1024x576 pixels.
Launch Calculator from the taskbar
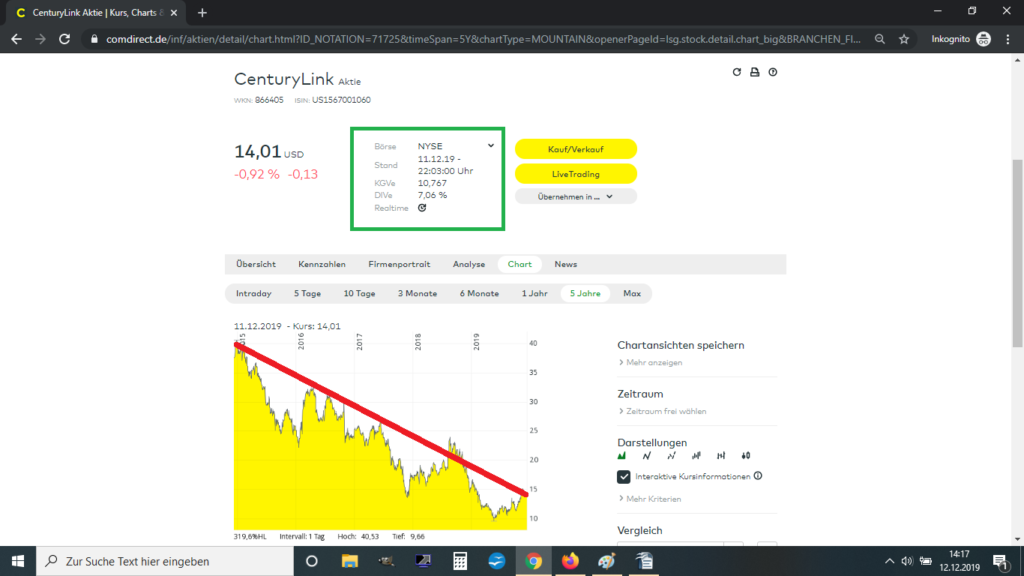pos(460,561)
